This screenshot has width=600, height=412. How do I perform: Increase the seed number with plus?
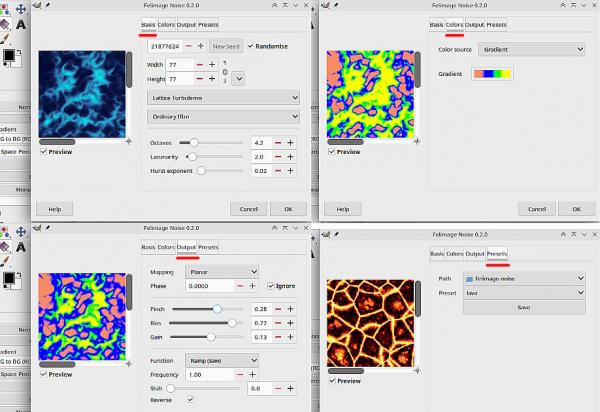(x=201, y=46)
